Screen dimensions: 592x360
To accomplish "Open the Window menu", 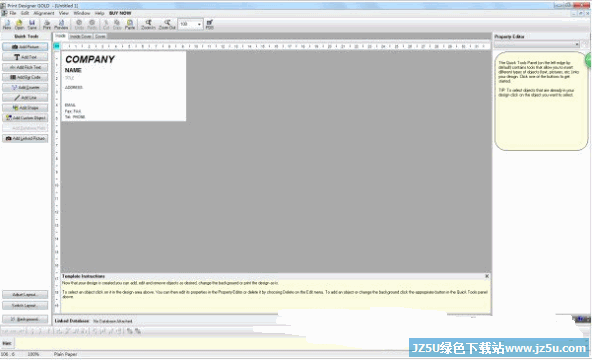I will [82, 13].
